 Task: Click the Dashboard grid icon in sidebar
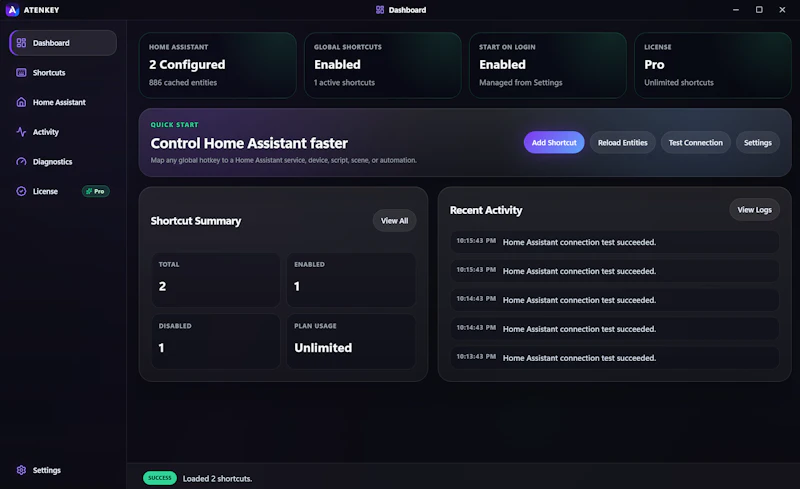click(x=21, y=43)
